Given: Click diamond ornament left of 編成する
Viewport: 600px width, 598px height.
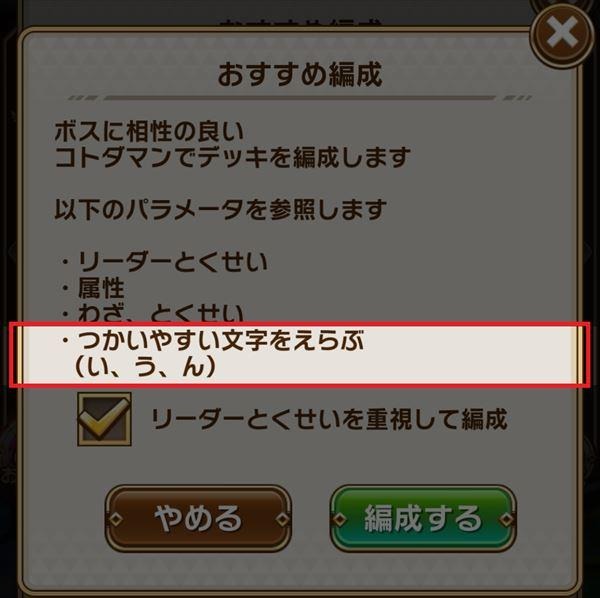Looking at the screenshot, I should (339, 519).
